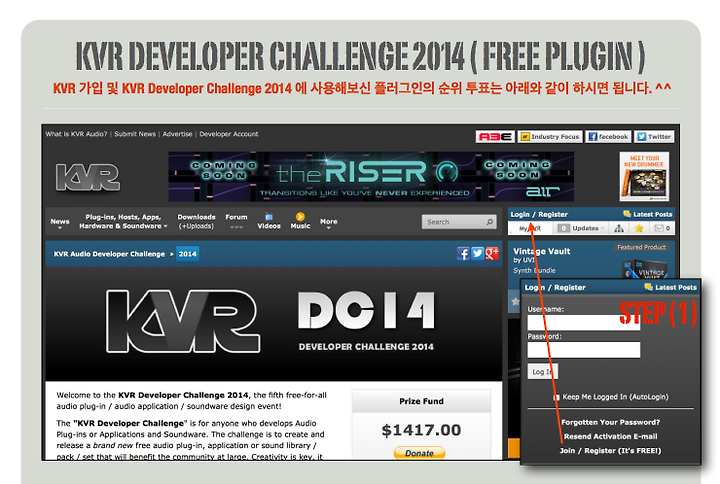Select the 2014 breadcrumb tab
The height and width of the screenshot is (484, 720).
[187, 254]
